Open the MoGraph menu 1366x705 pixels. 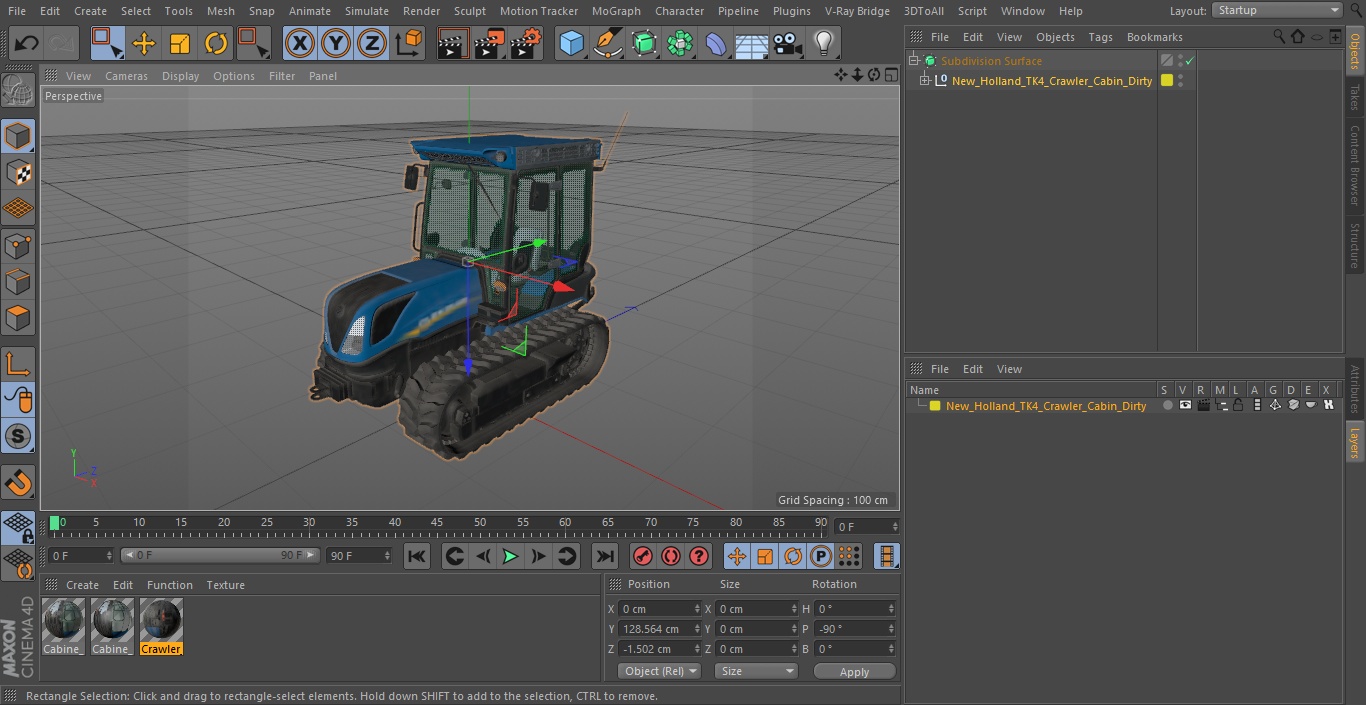coord(616,11)
